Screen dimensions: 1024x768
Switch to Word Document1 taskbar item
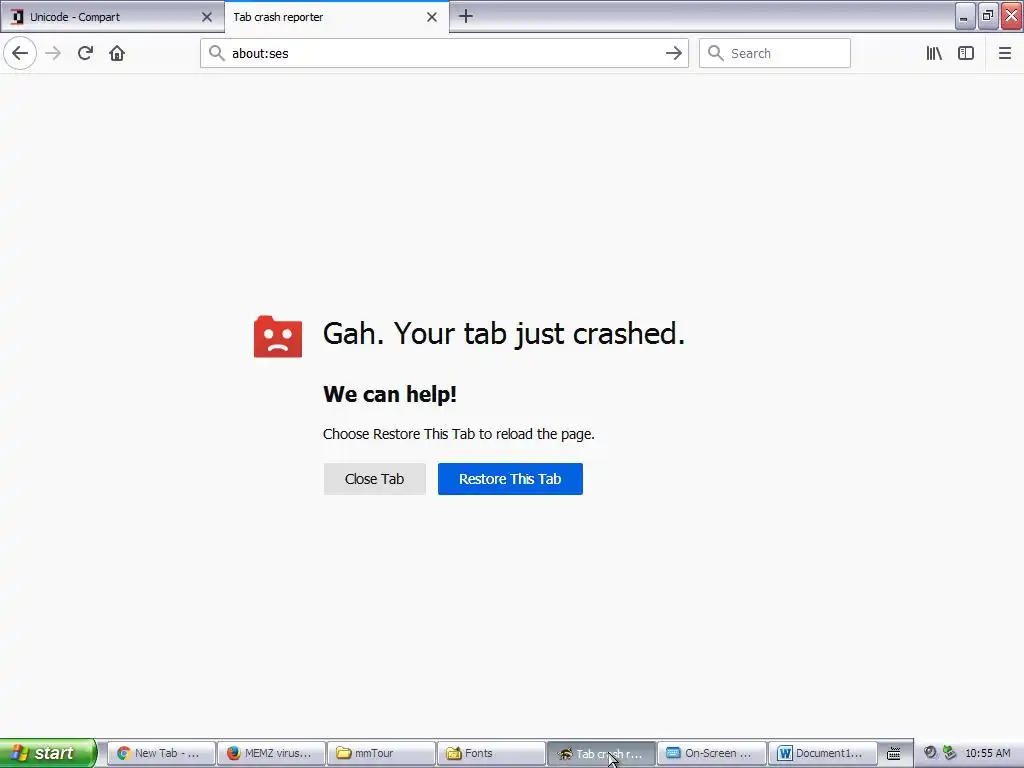point(822,753)
